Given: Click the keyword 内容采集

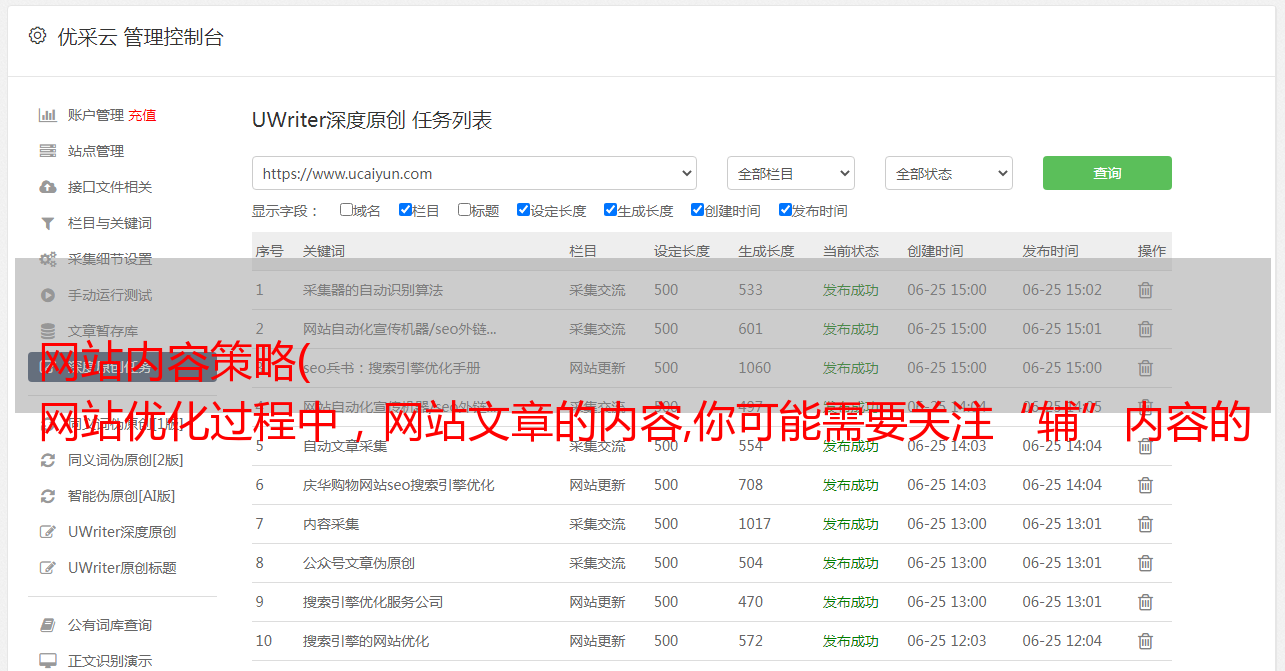Looking at the screenshot, I should (x=331, y=524).
